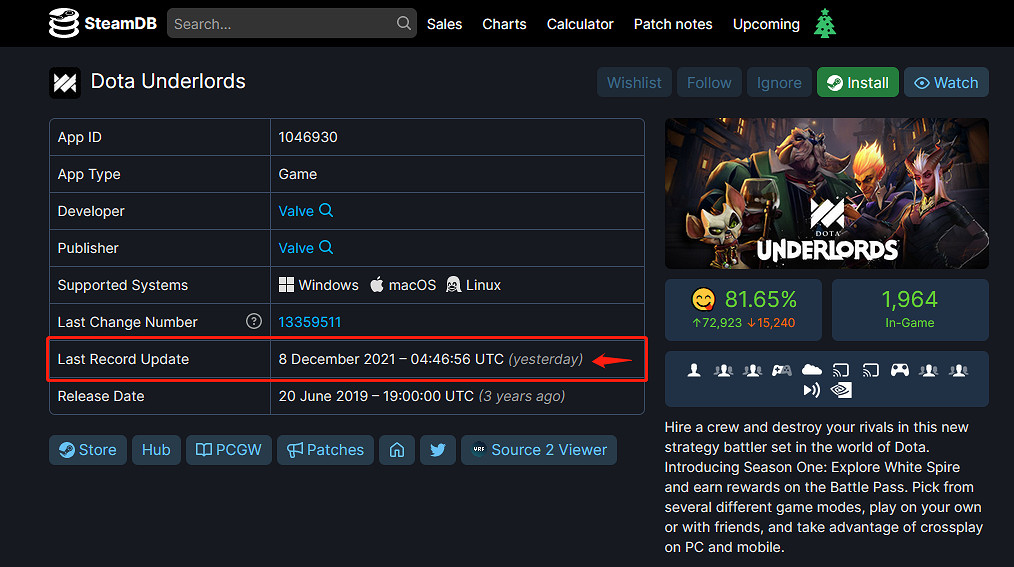This screenshot has height=567, width=1014.
Task: Go to the Patch notes page
Action: (673, 24)
